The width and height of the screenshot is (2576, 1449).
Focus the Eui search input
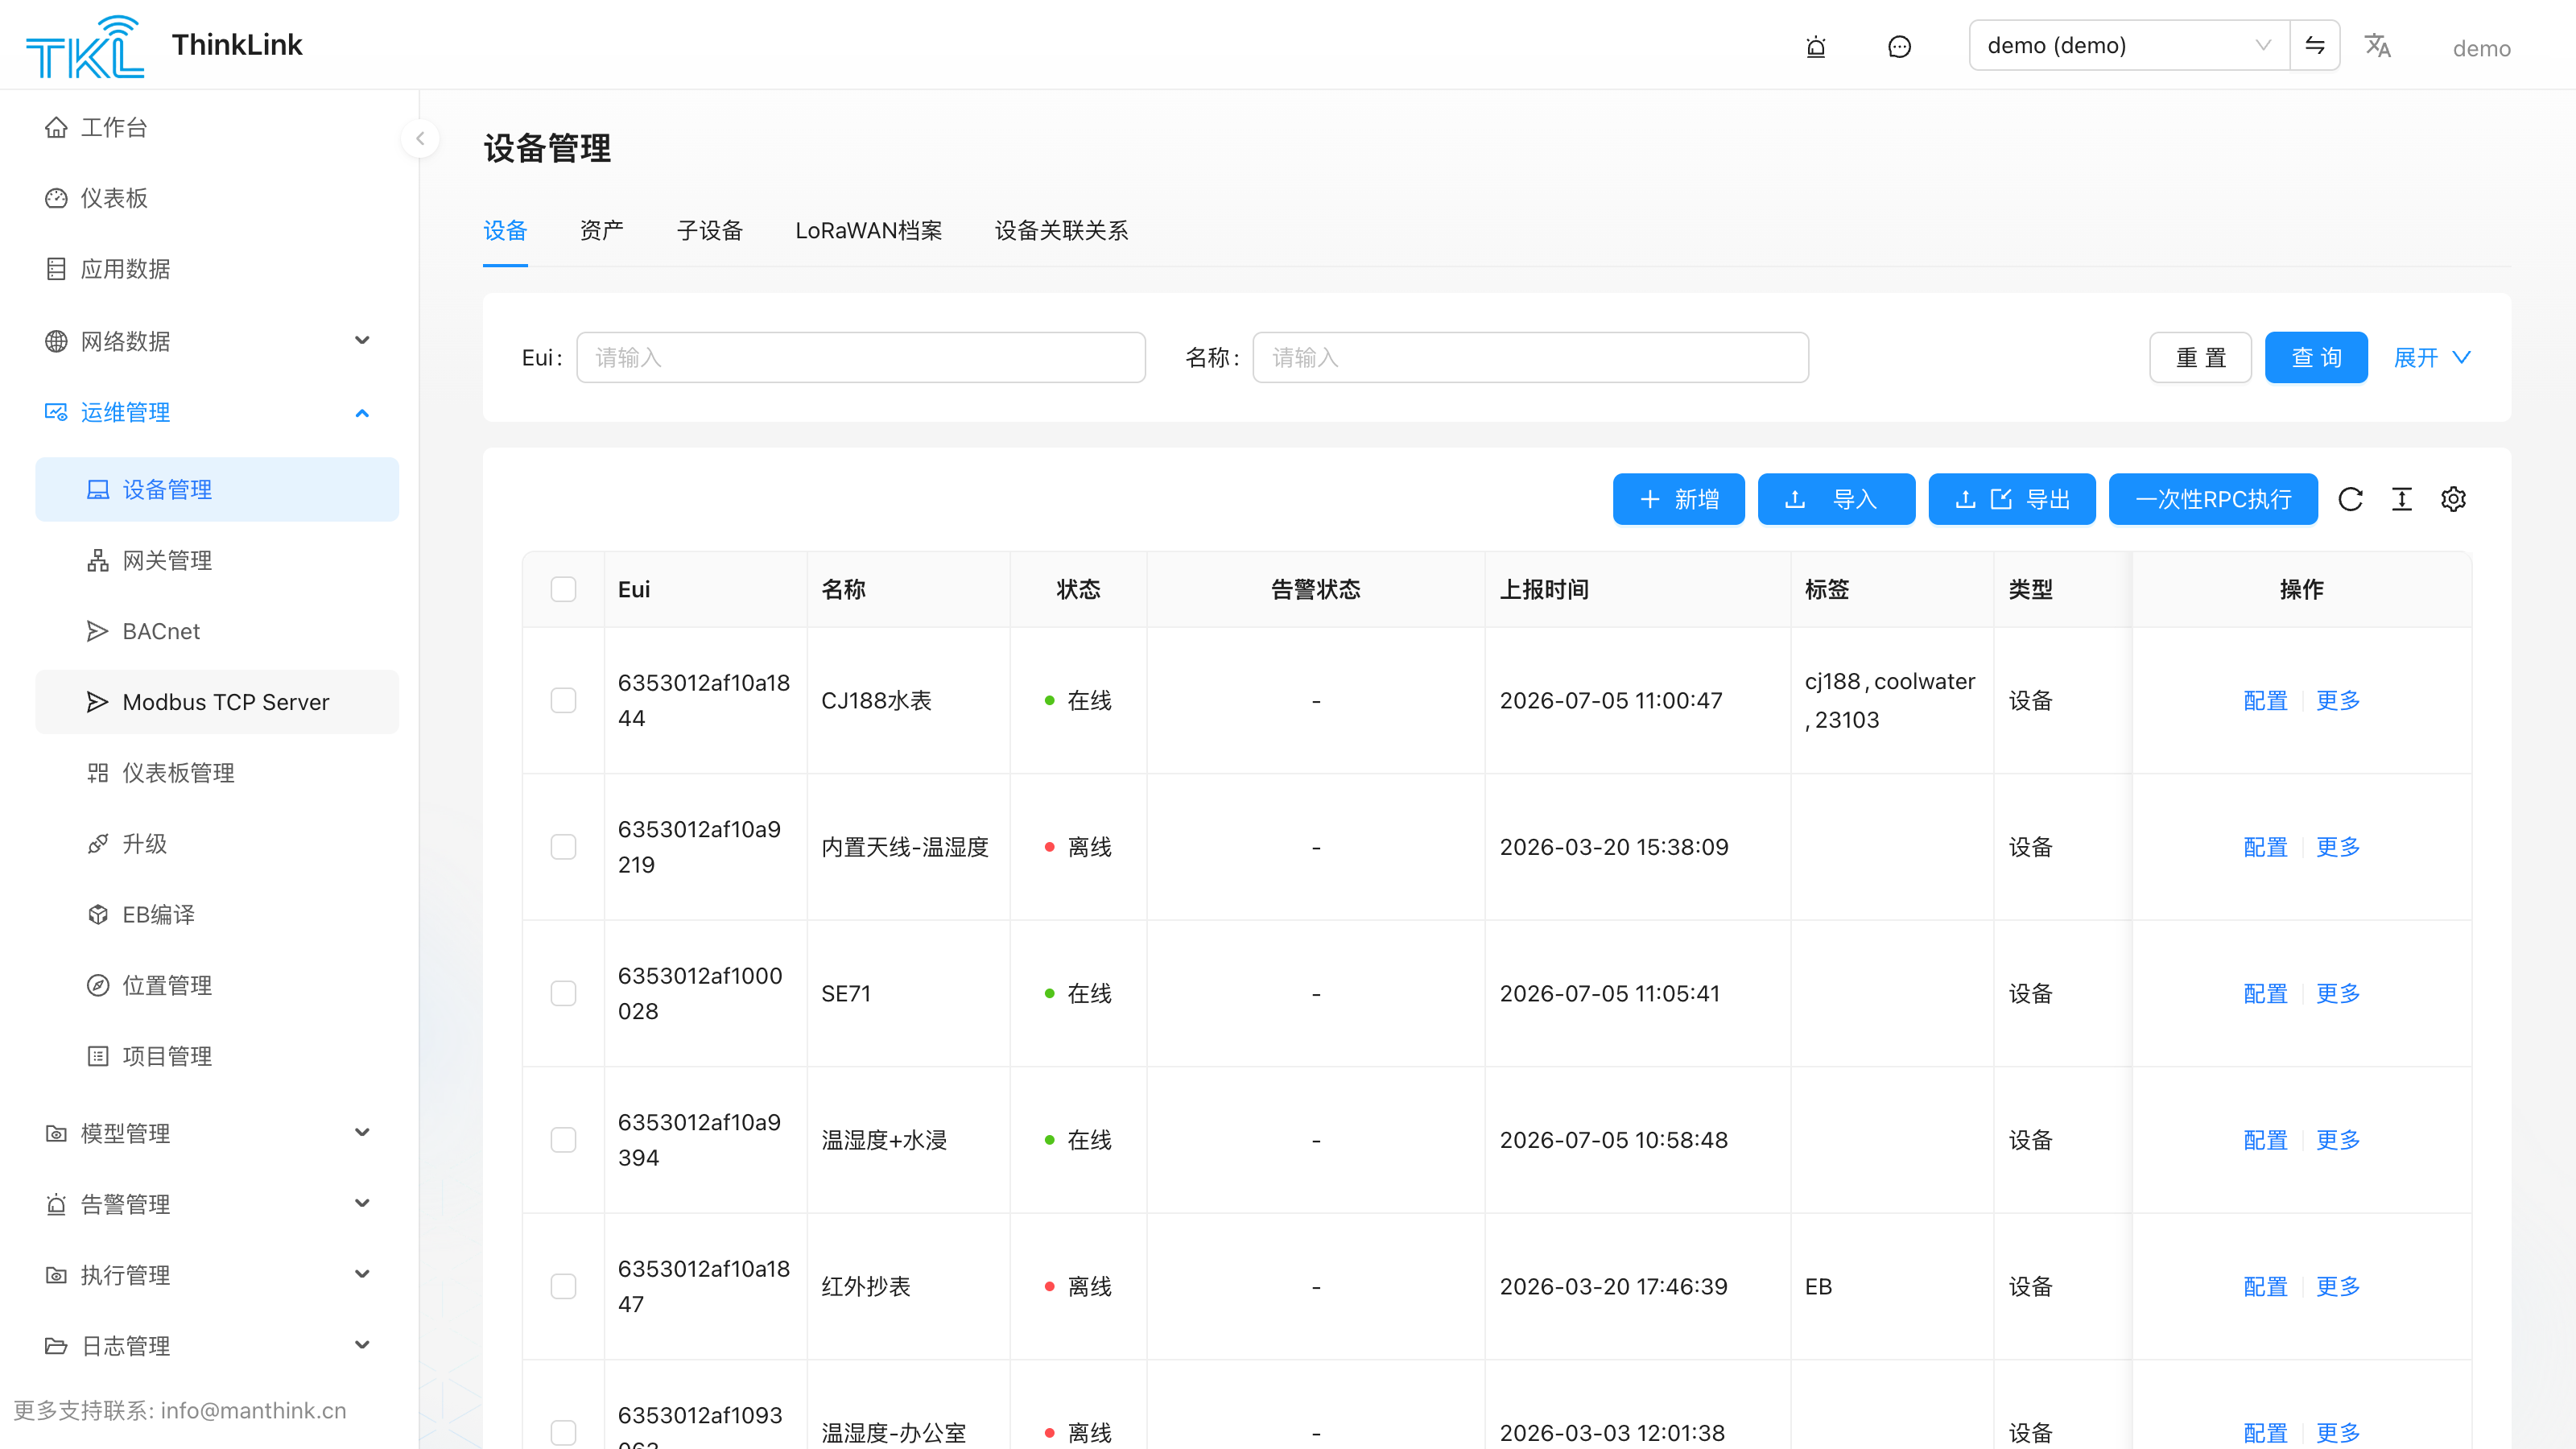coord(861,357)
